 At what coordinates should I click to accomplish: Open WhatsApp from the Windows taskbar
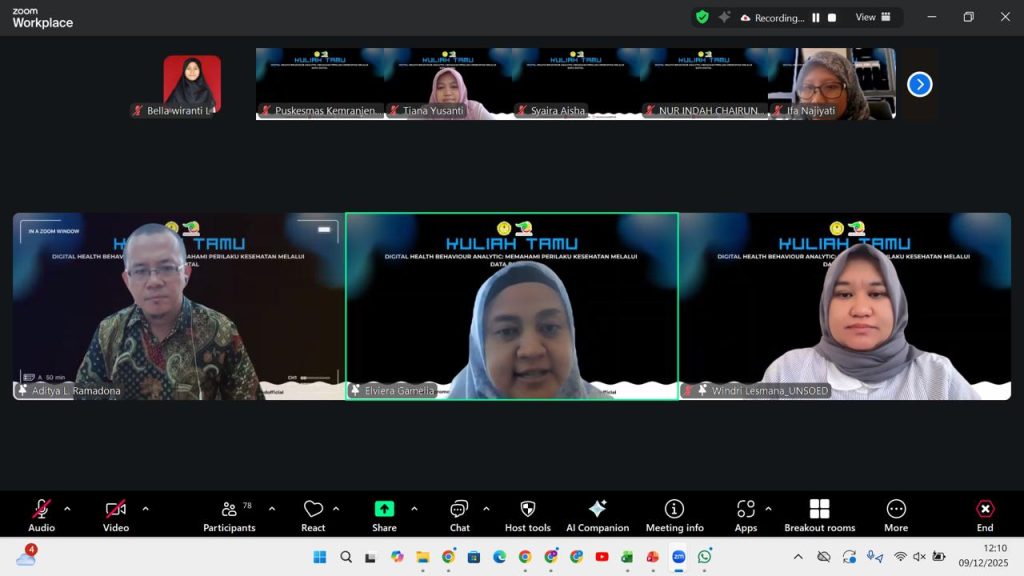coord(705,557)
